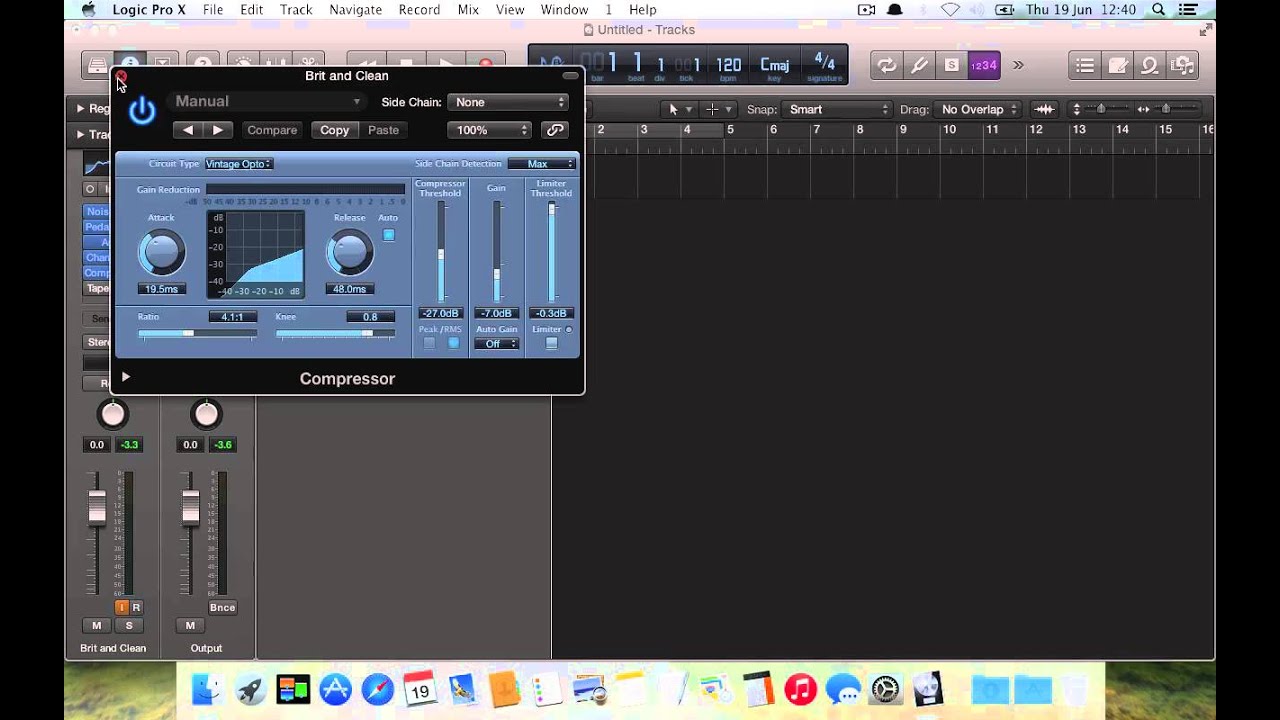This screenshot has width=1280, height=720.
Task: Toggle waveform zoom button
Action: 1044,109
